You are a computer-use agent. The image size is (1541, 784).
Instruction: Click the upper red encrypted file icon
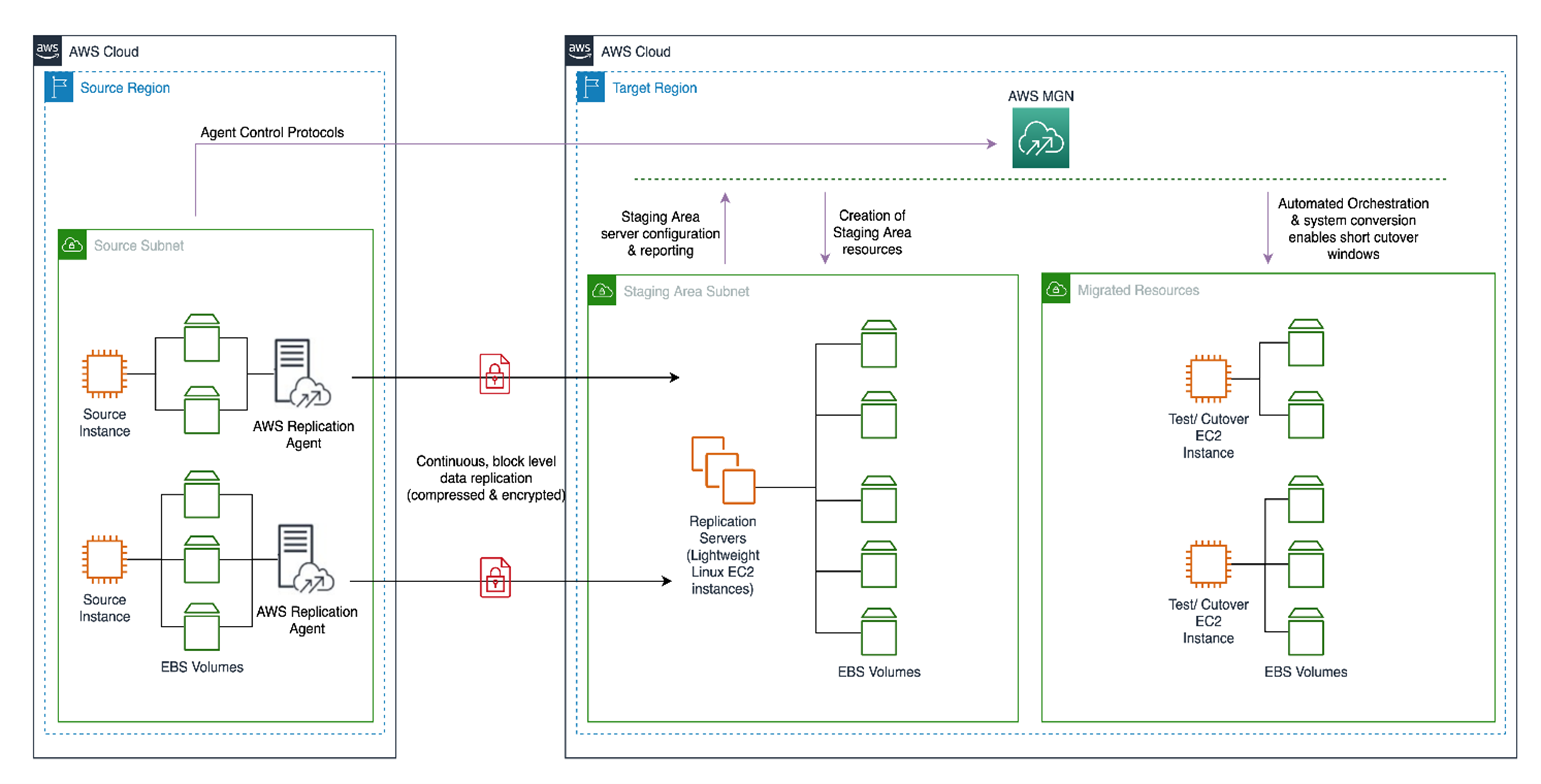pyautogui.click(x=494, y=374)
